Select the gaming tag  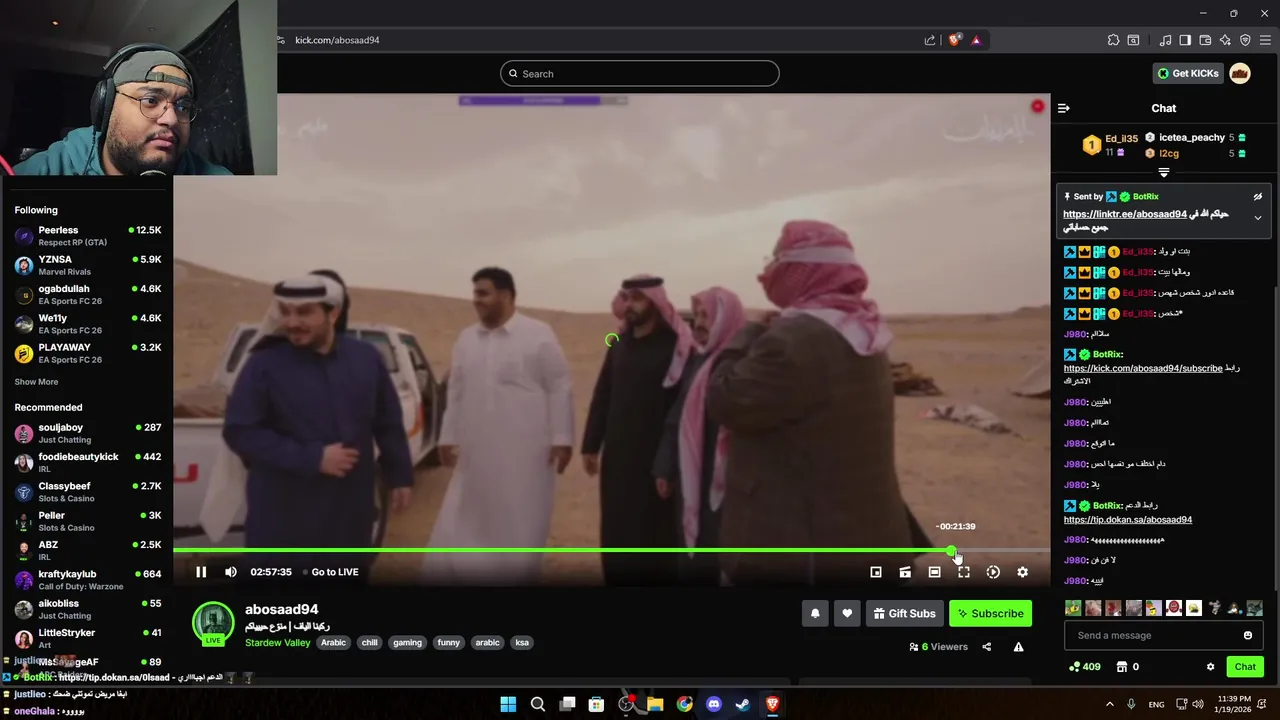[x=407, y=643]
